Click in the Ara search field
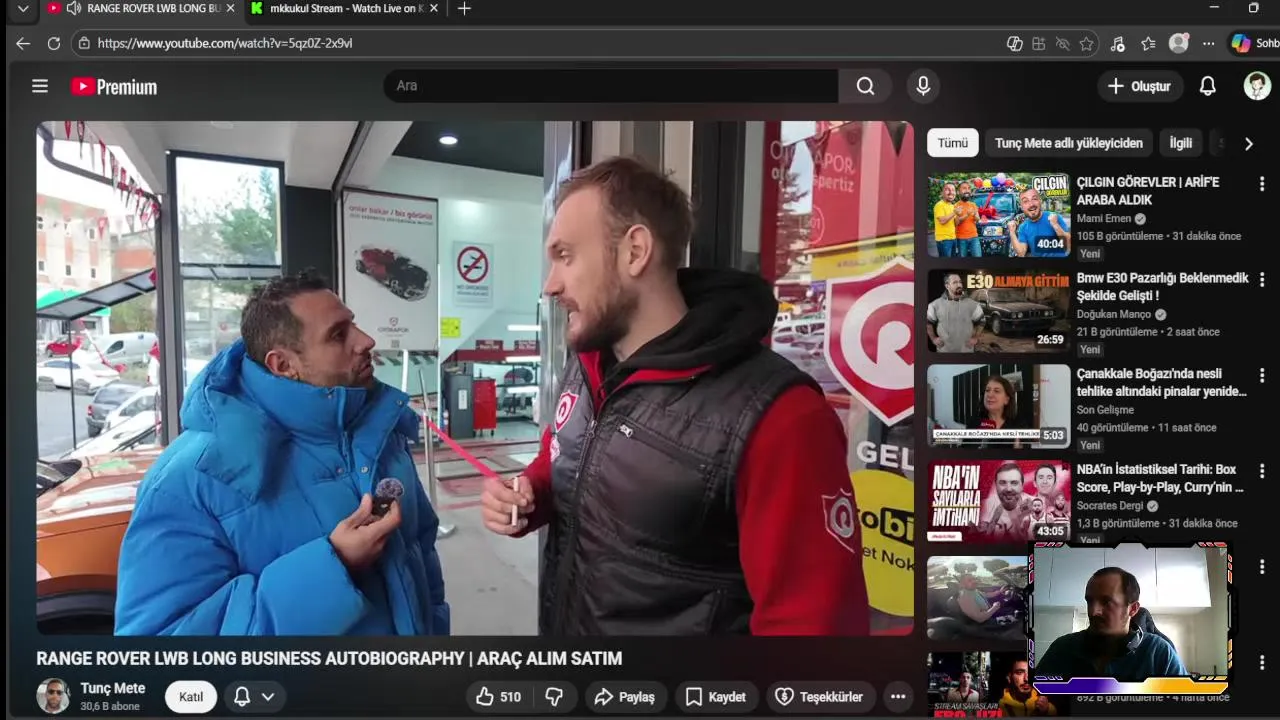The image size is (1280, 720). pyautogui.click(x=610, y=86)
